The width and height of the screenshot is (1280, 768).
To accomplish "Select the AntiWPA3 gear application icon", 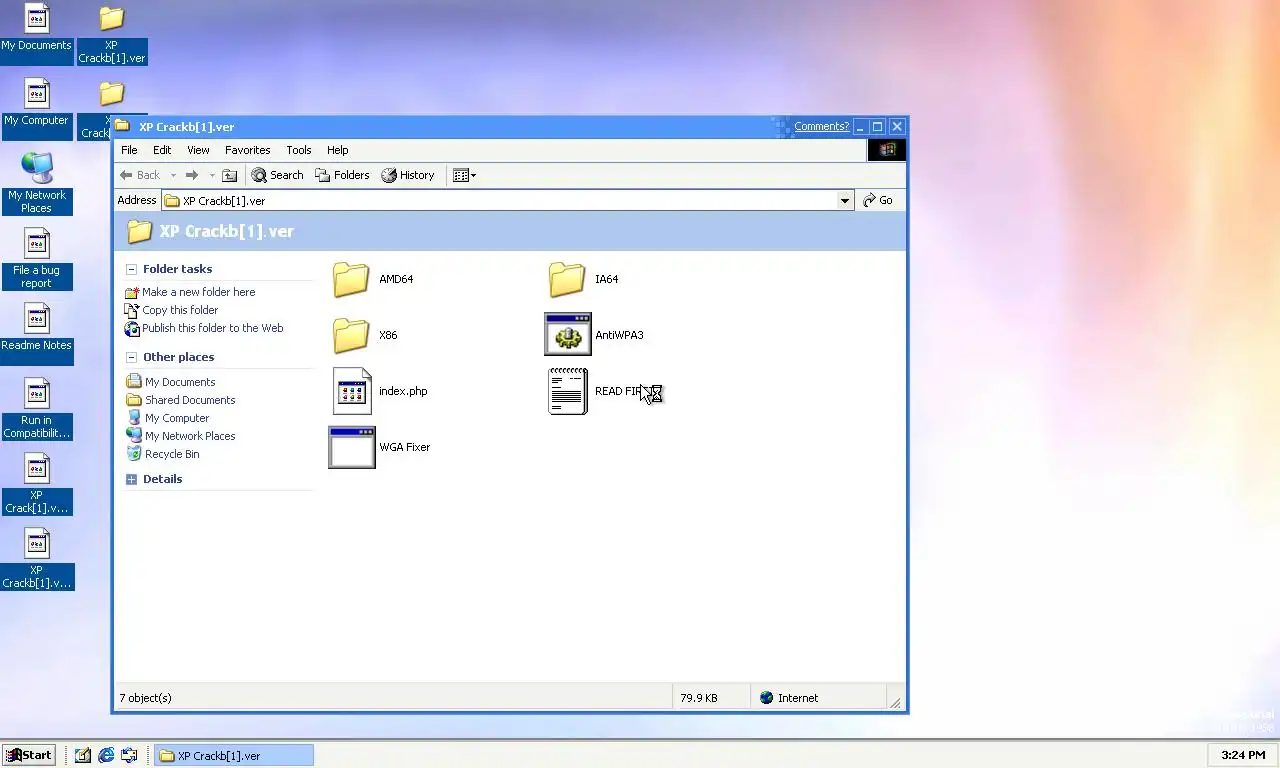I will pos(568,334).
